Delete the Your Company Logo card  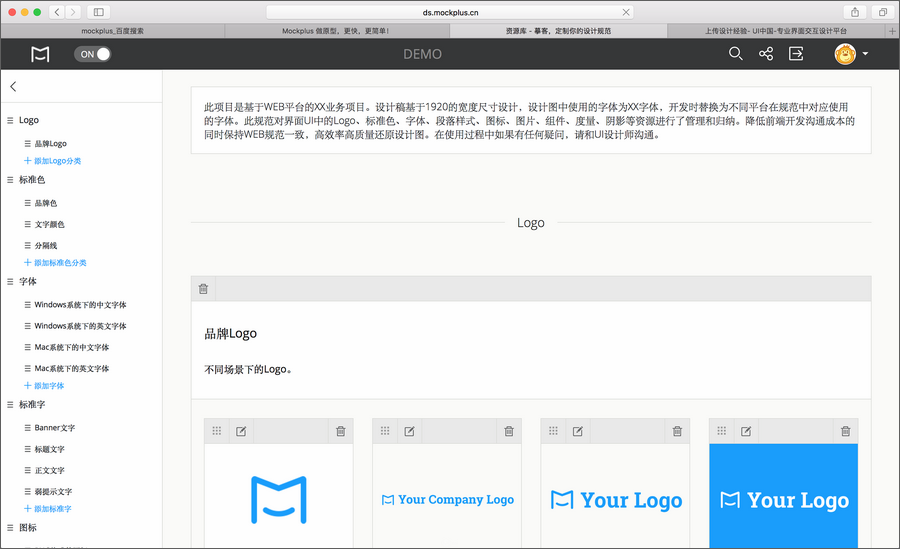click(x=509, y=431)
